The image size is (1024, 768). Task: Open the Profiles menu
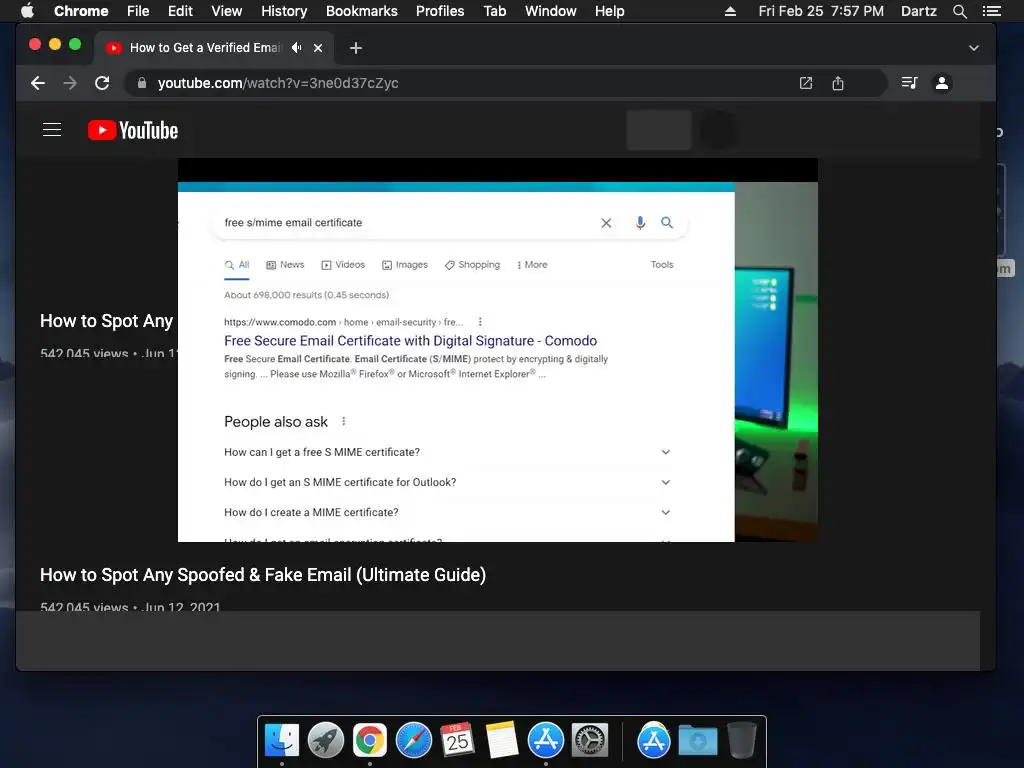(440, 11)
